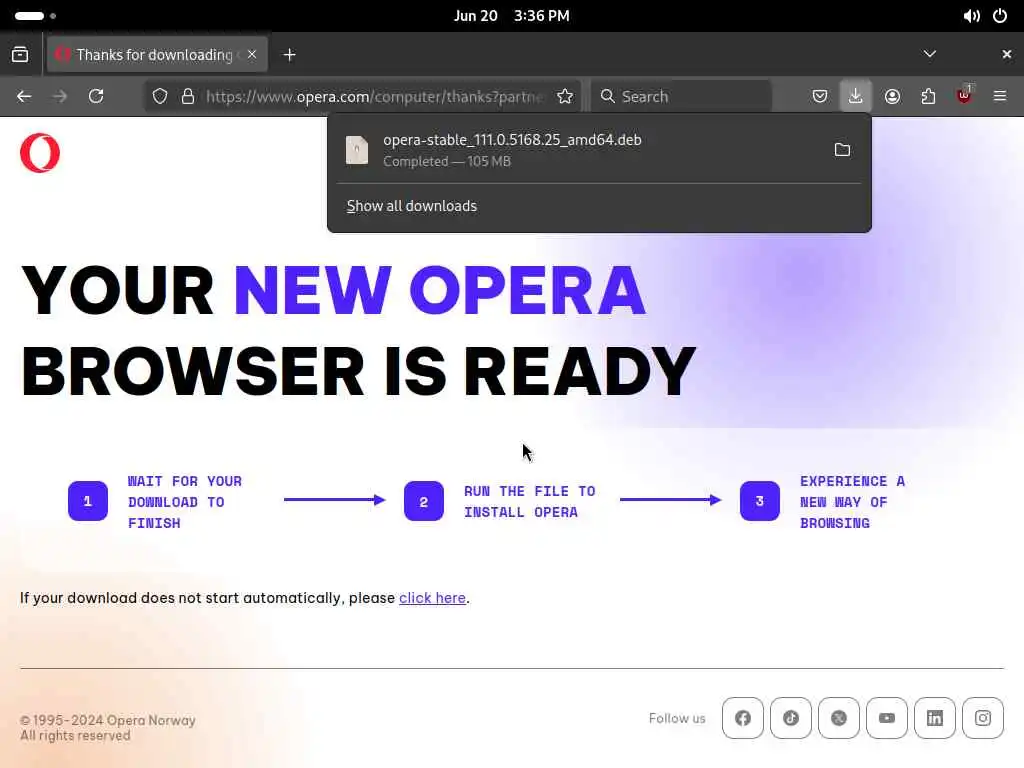Bookmark this page with the star
Screen dimensions: 1024x768
point(565,97)
